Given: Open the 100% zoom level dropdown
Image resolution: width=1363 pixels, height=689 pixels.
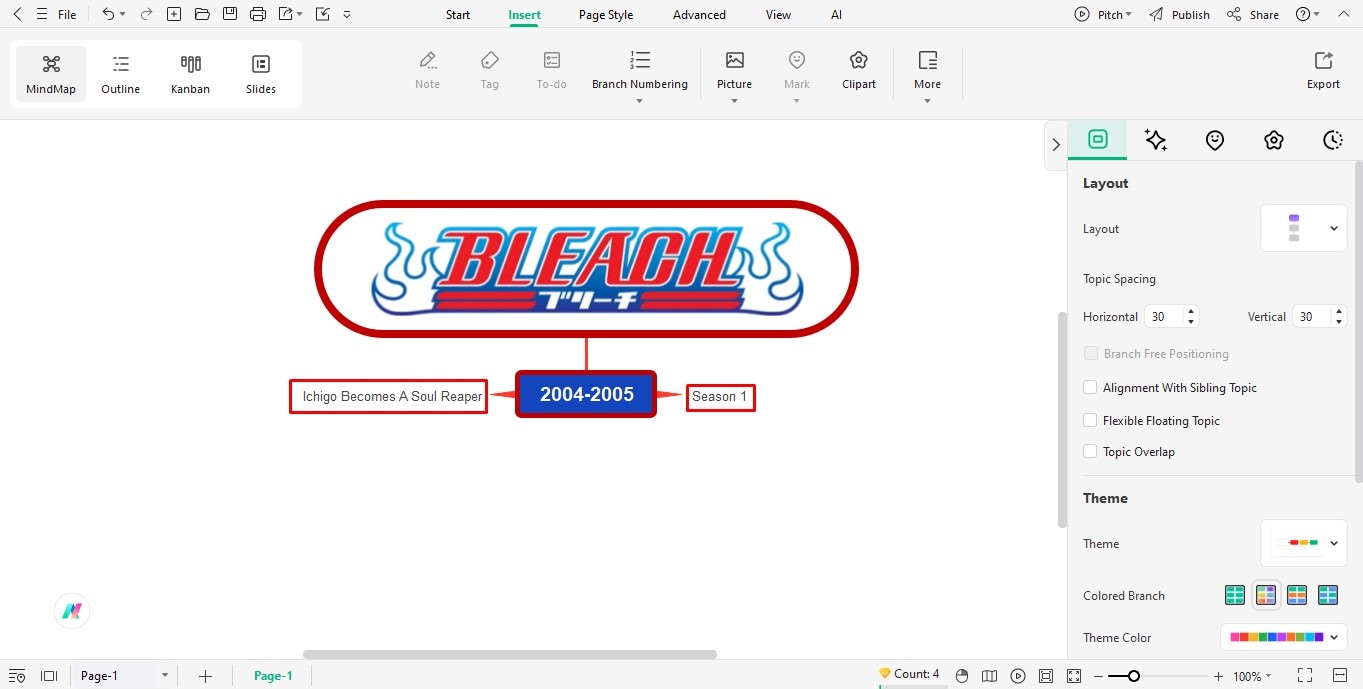Looking at the screenshot, I should [1253, 676].
